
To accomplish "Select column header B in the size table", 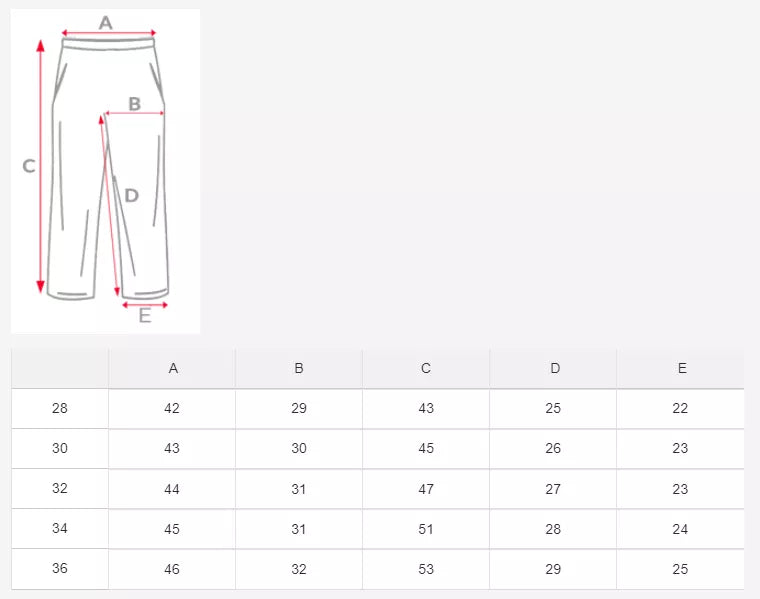I will pos(299,368).
